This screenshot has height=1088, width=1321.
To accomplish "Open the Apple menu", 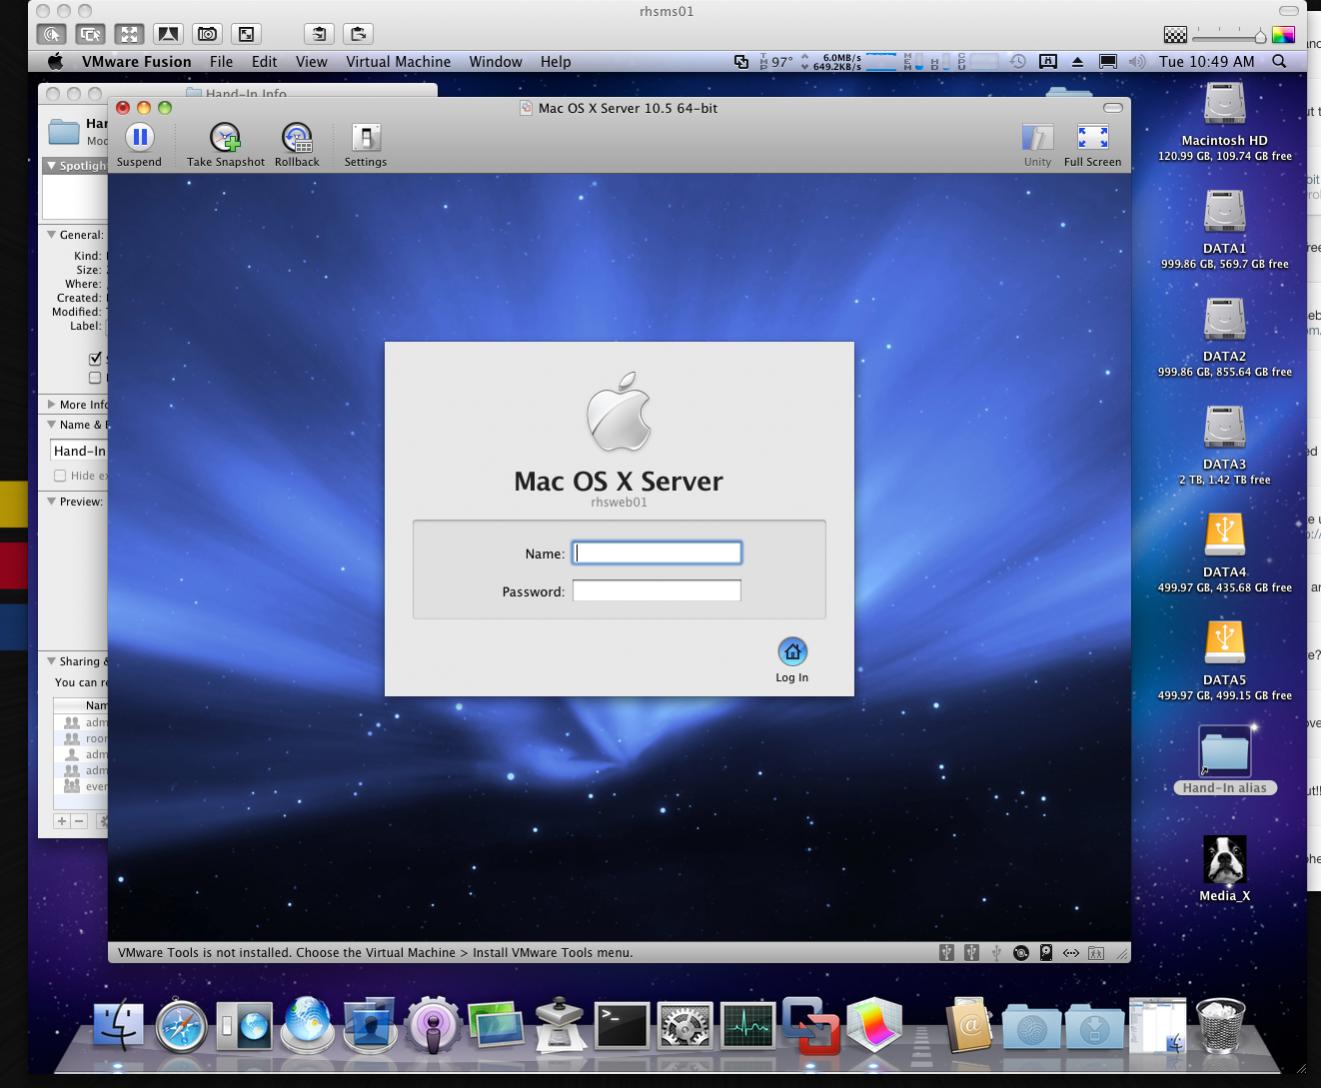I will point(56,61).
